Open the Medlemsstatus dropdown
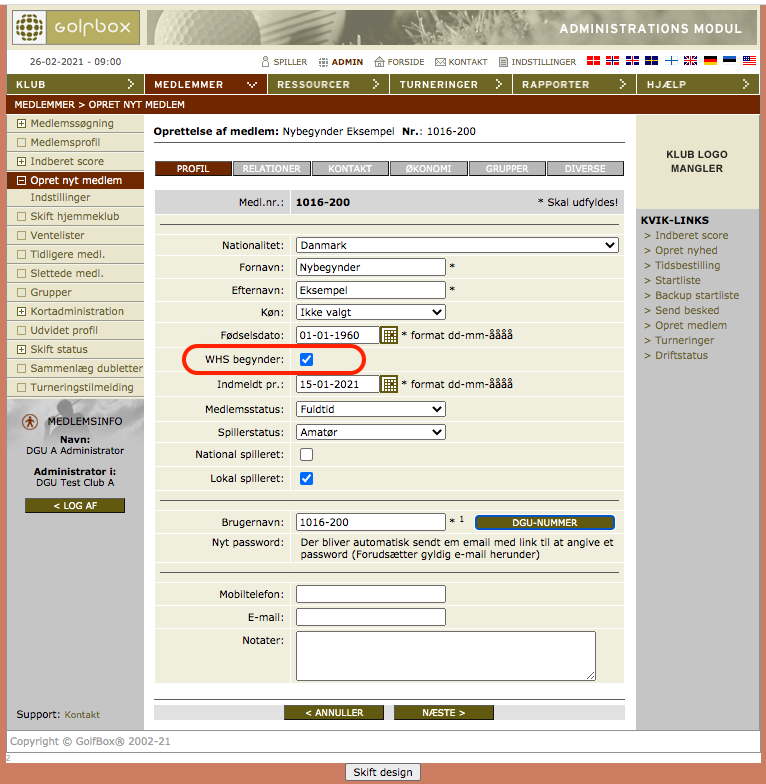 [370, 409]
